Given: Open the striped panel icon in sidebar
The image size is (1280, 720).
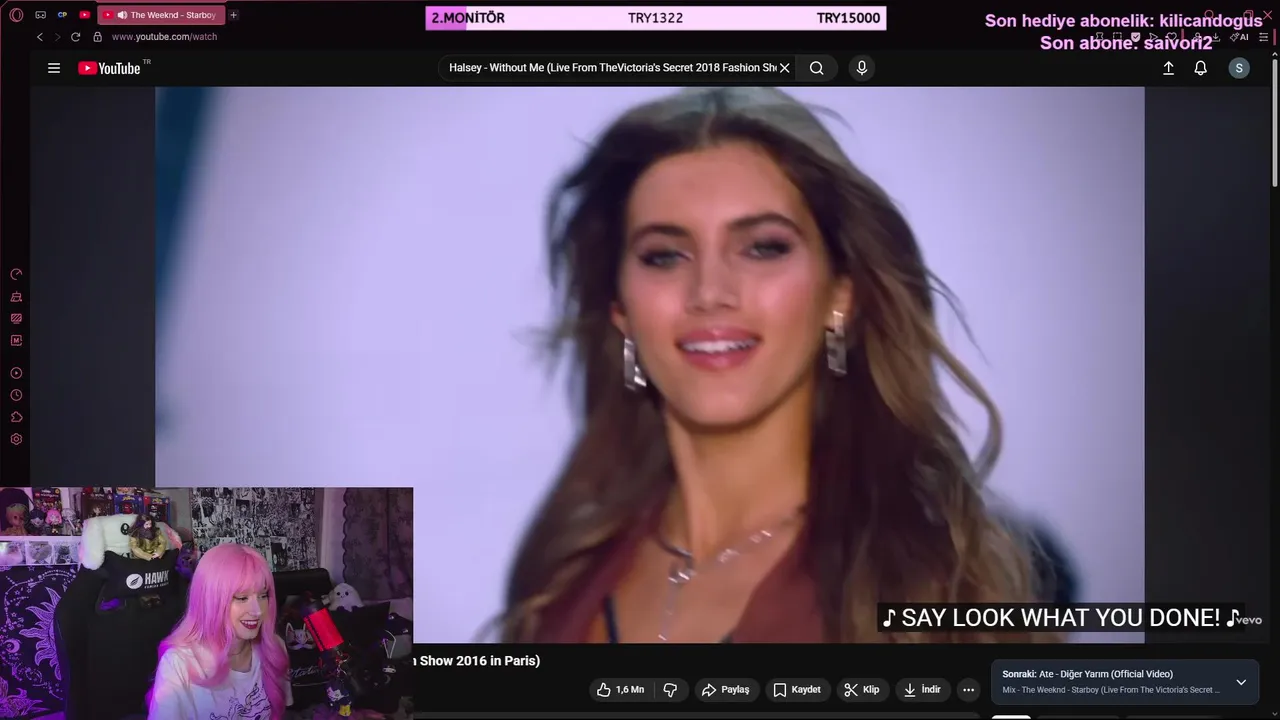Looking at the screenshot, I should (16, 319).
